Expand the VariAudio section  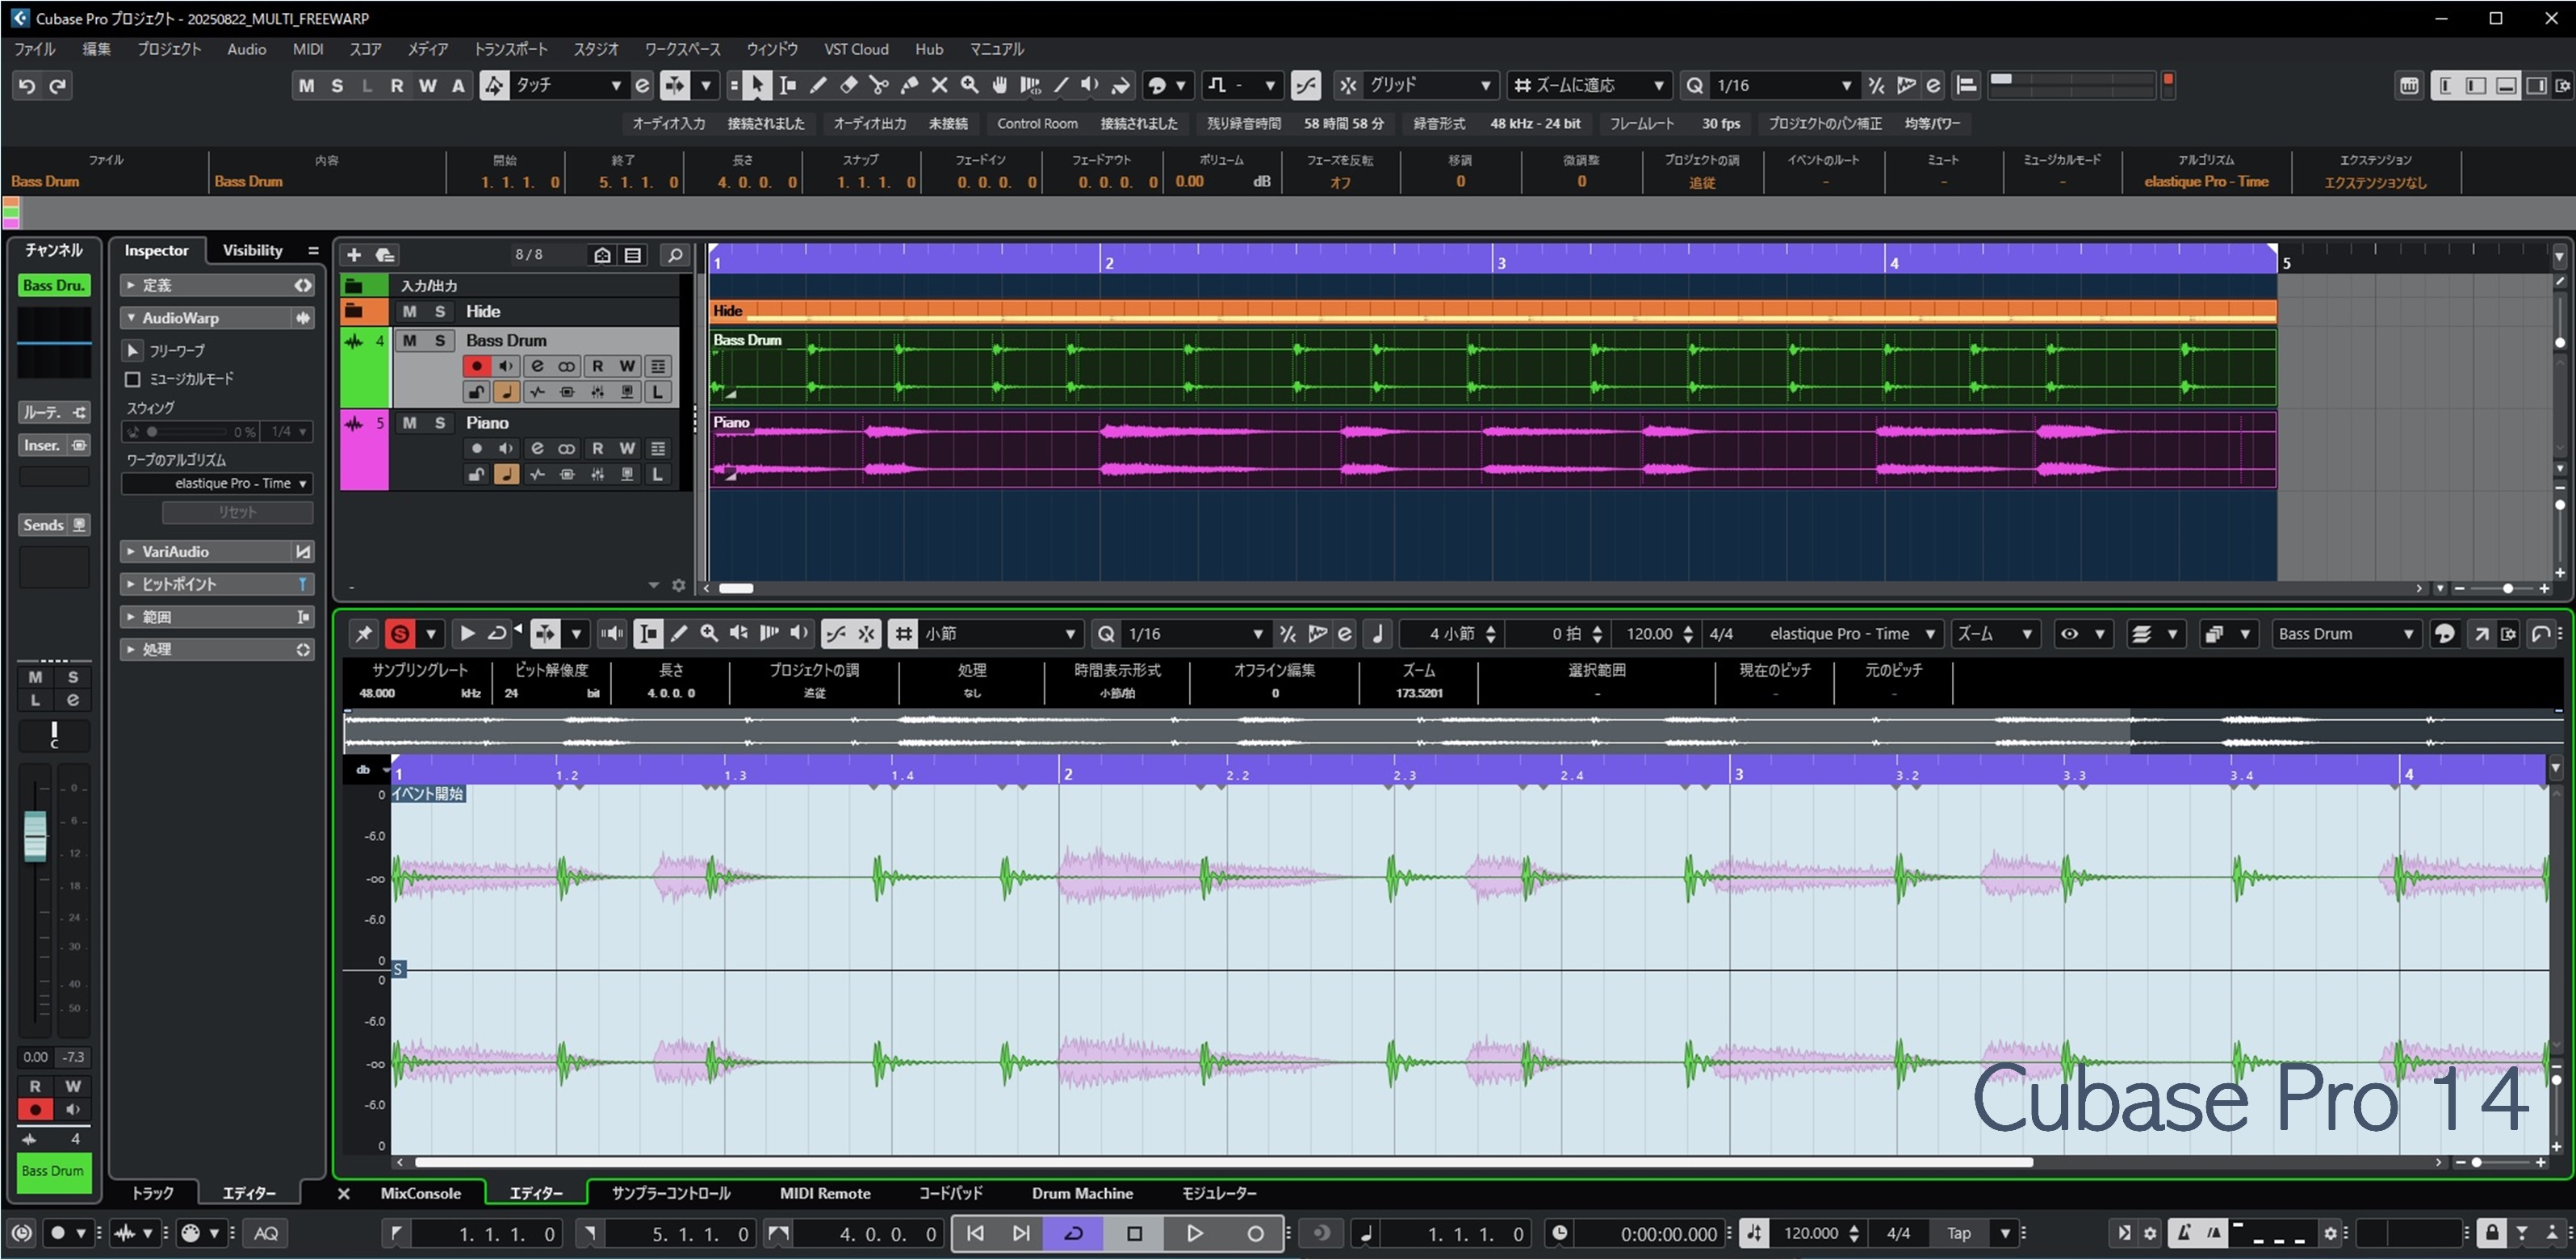(217, 552)
